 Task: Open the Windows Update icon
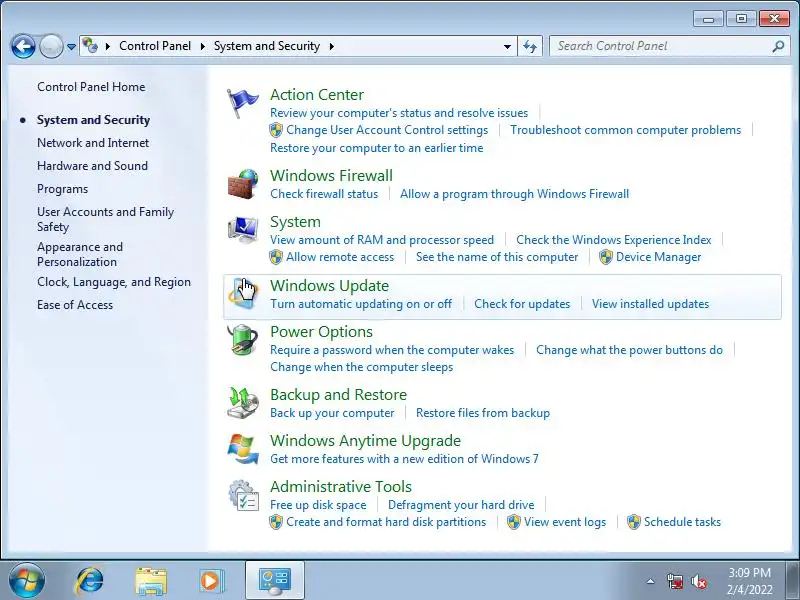(243, 294)
